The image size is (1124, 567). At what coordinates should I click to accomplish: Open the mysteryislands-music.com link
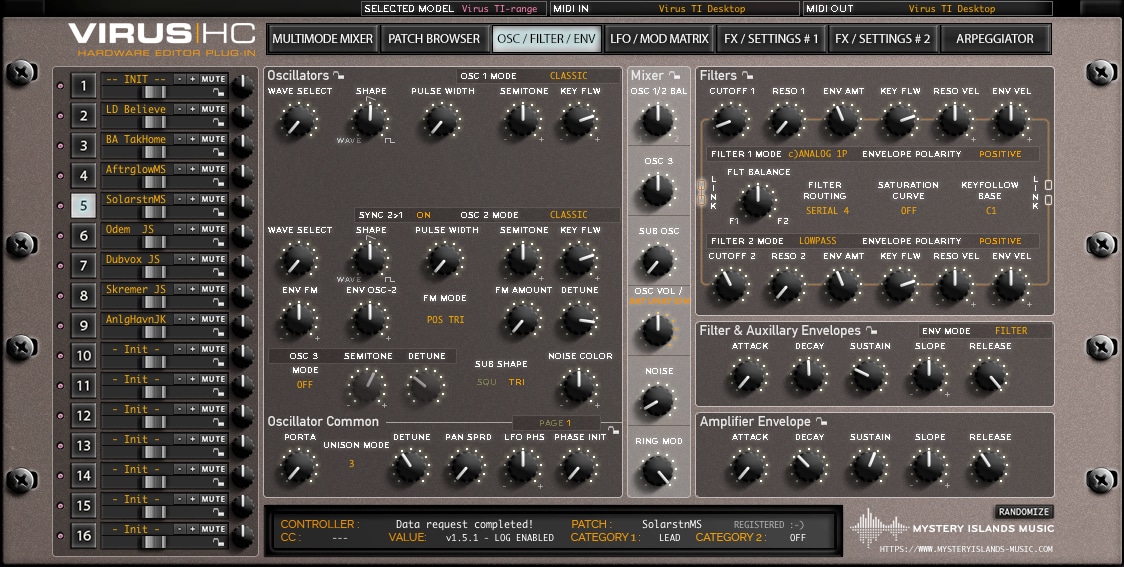pos(966,549)
